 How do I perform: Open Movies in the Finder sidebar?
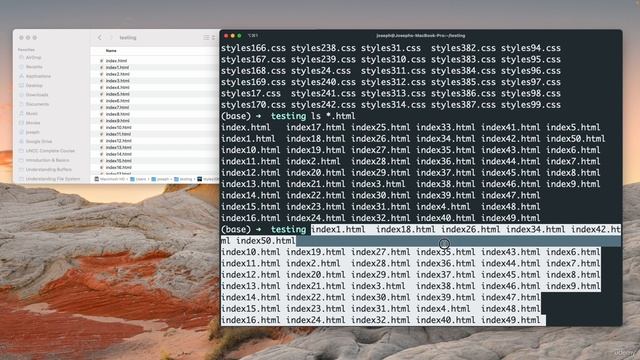coord(33,123)
